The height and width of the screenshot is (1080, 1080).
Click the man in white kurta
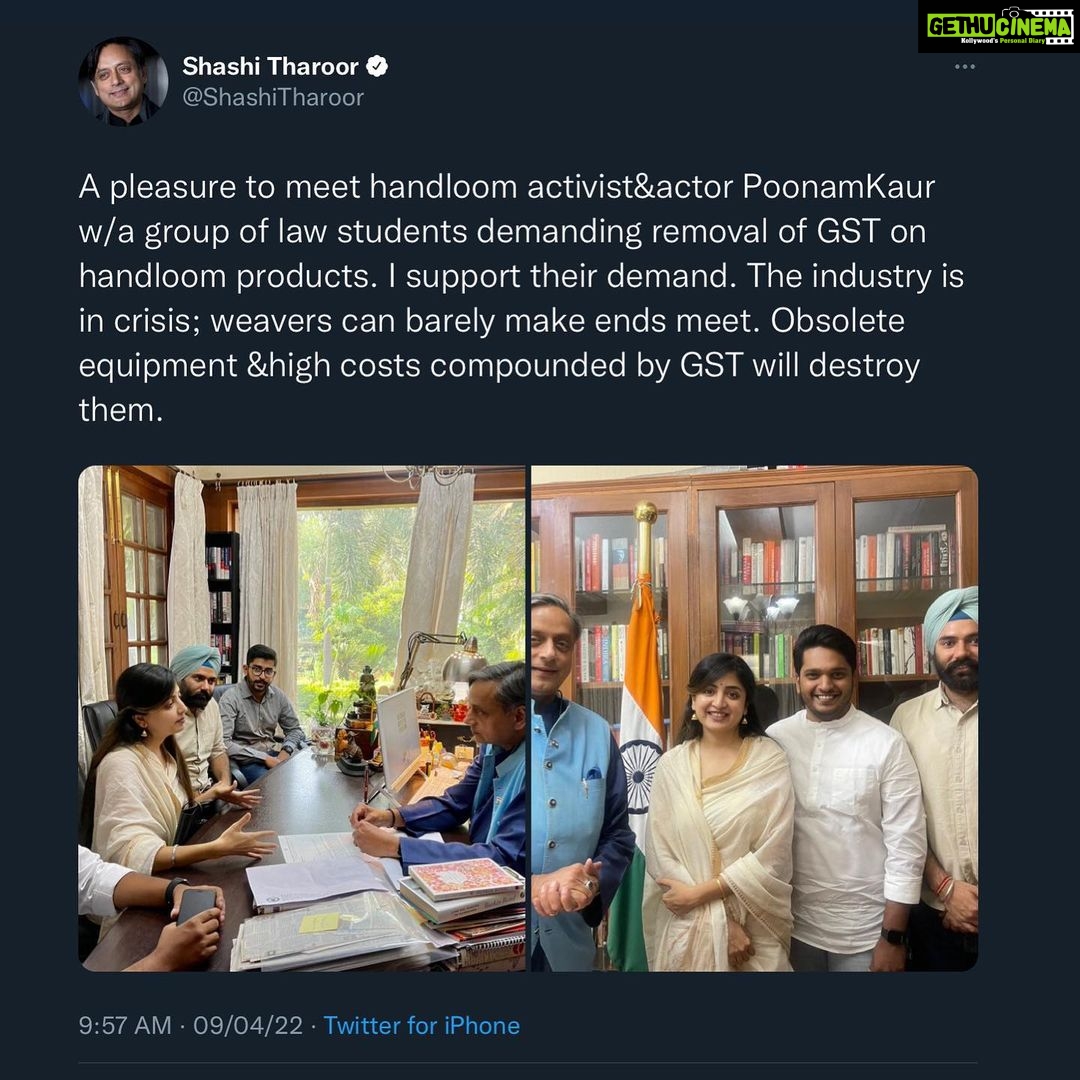tap(846, 798)
